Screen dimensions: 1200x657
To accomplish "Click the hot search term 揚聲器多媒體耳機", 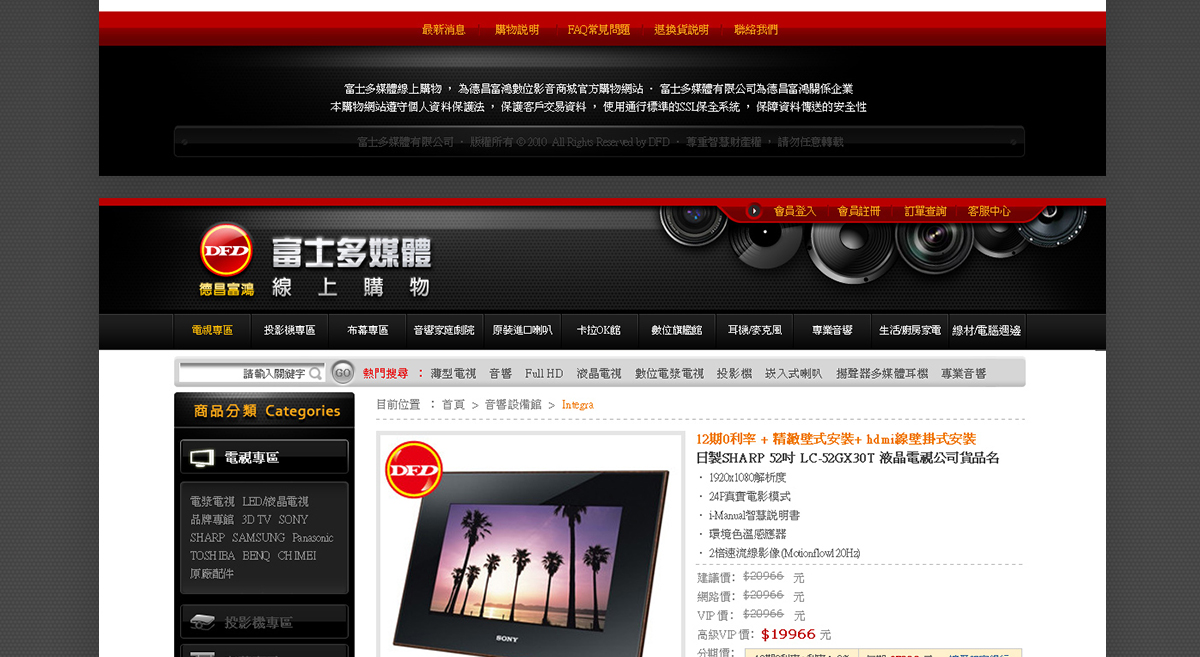I will coord(882,374).
